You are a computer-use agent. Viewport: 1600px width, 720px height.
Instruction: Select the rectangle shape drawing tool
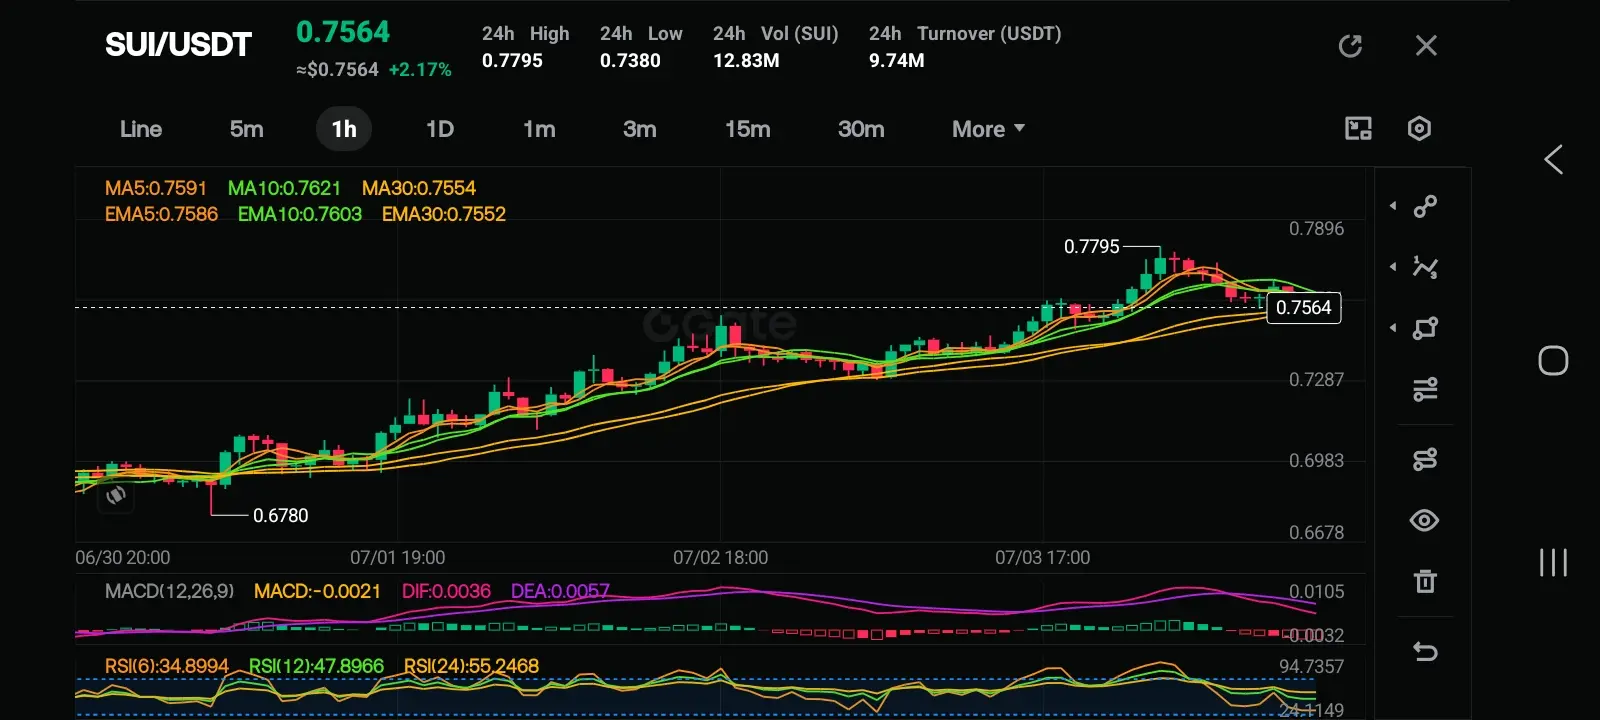1425,328
